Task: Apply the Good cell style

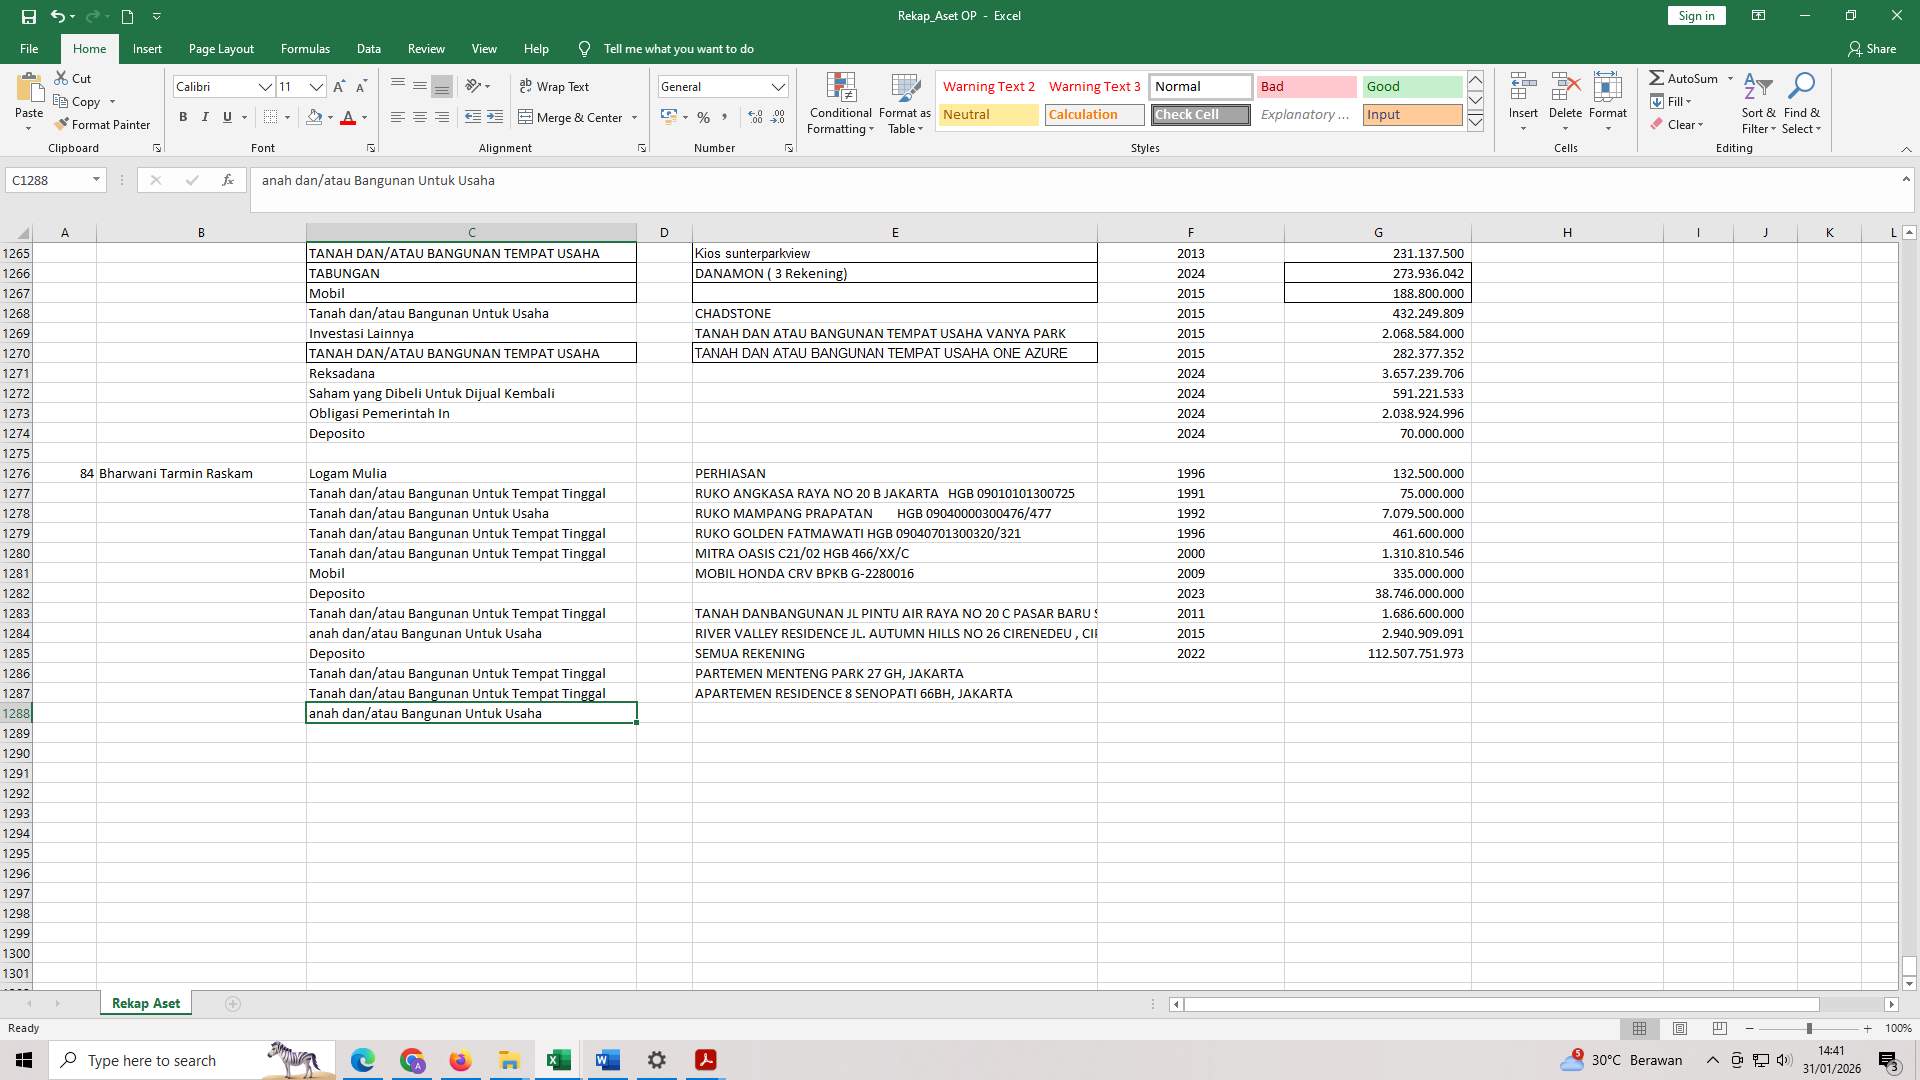Action: (x=1411, y=86)
